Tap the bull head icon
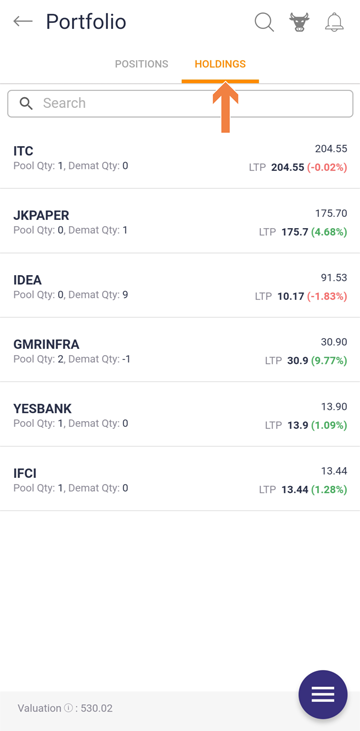The width and height of the screenshot is (360, 731). 299,22
